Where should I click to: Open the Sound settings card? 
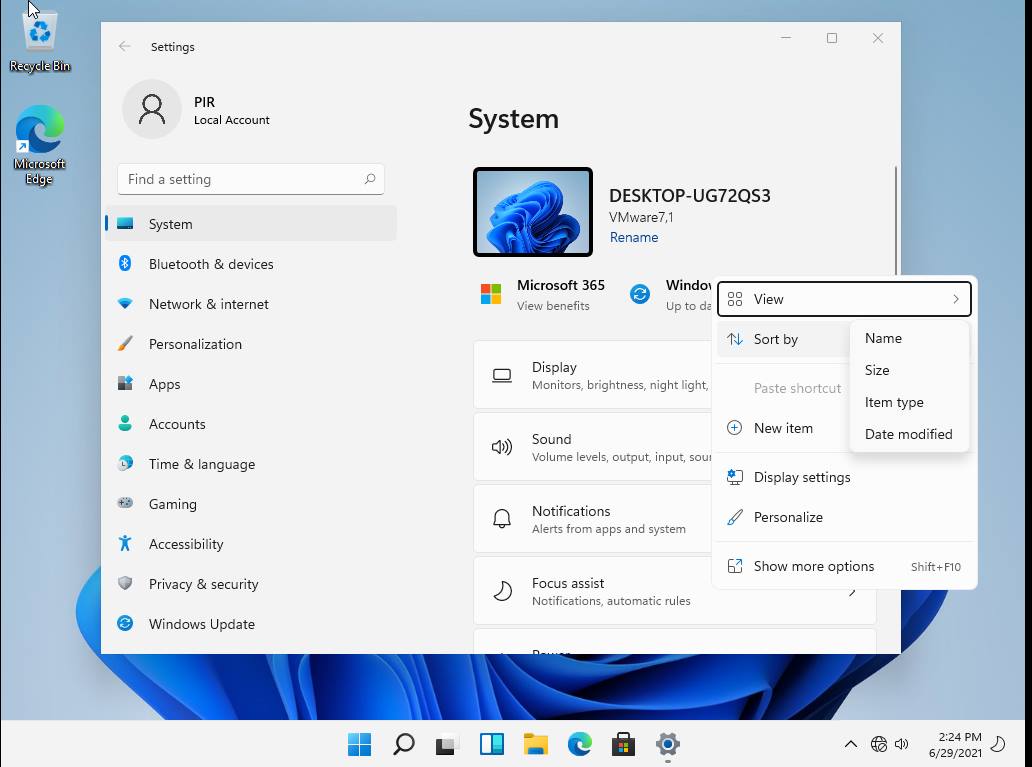pos(593,447)
